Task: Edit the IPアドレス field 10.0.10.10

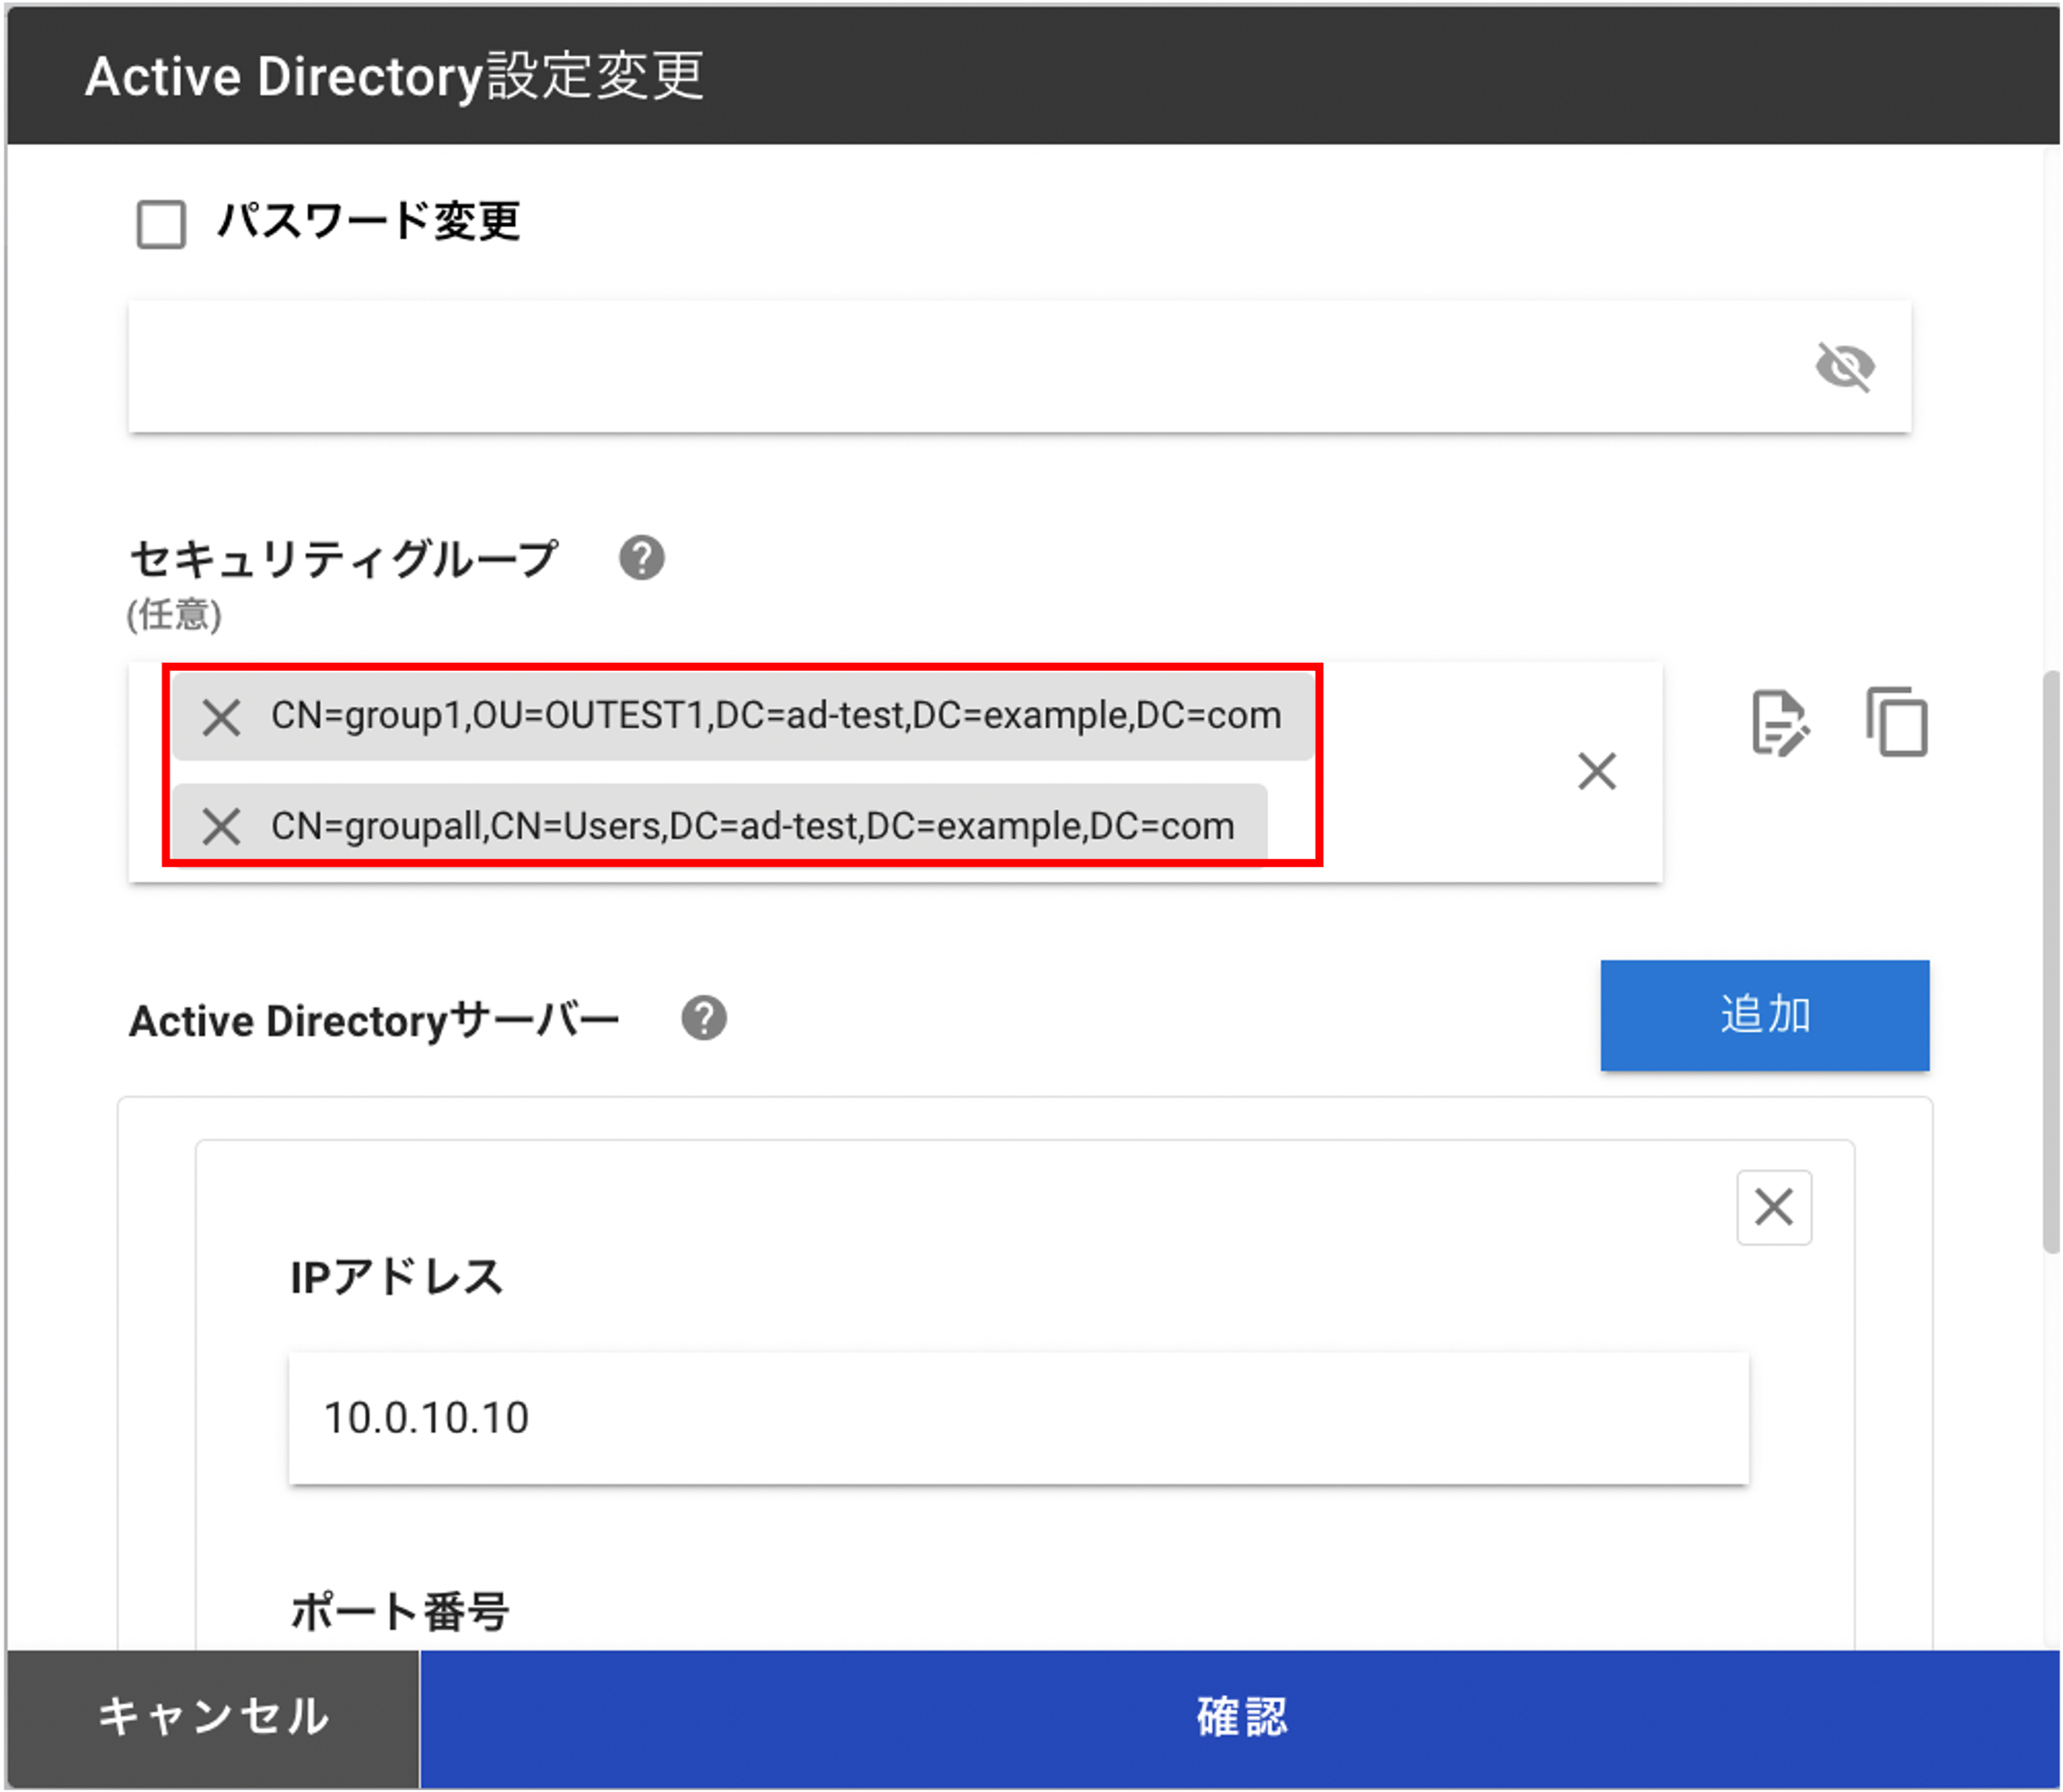Action: [1018, 1418]
